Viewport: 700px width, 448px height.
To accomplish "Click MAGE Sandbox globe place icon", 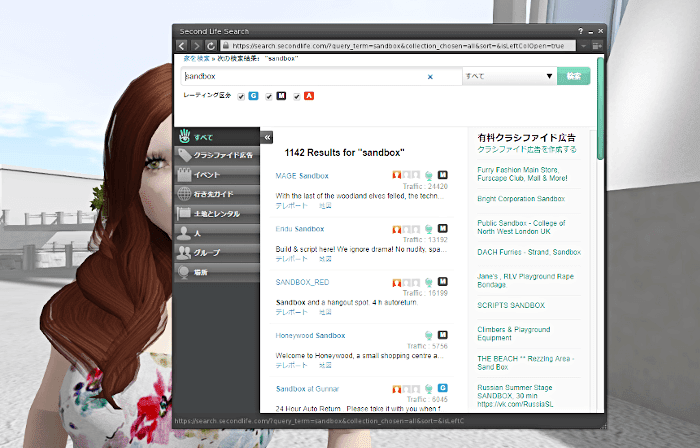I will (x=429, y=175).
